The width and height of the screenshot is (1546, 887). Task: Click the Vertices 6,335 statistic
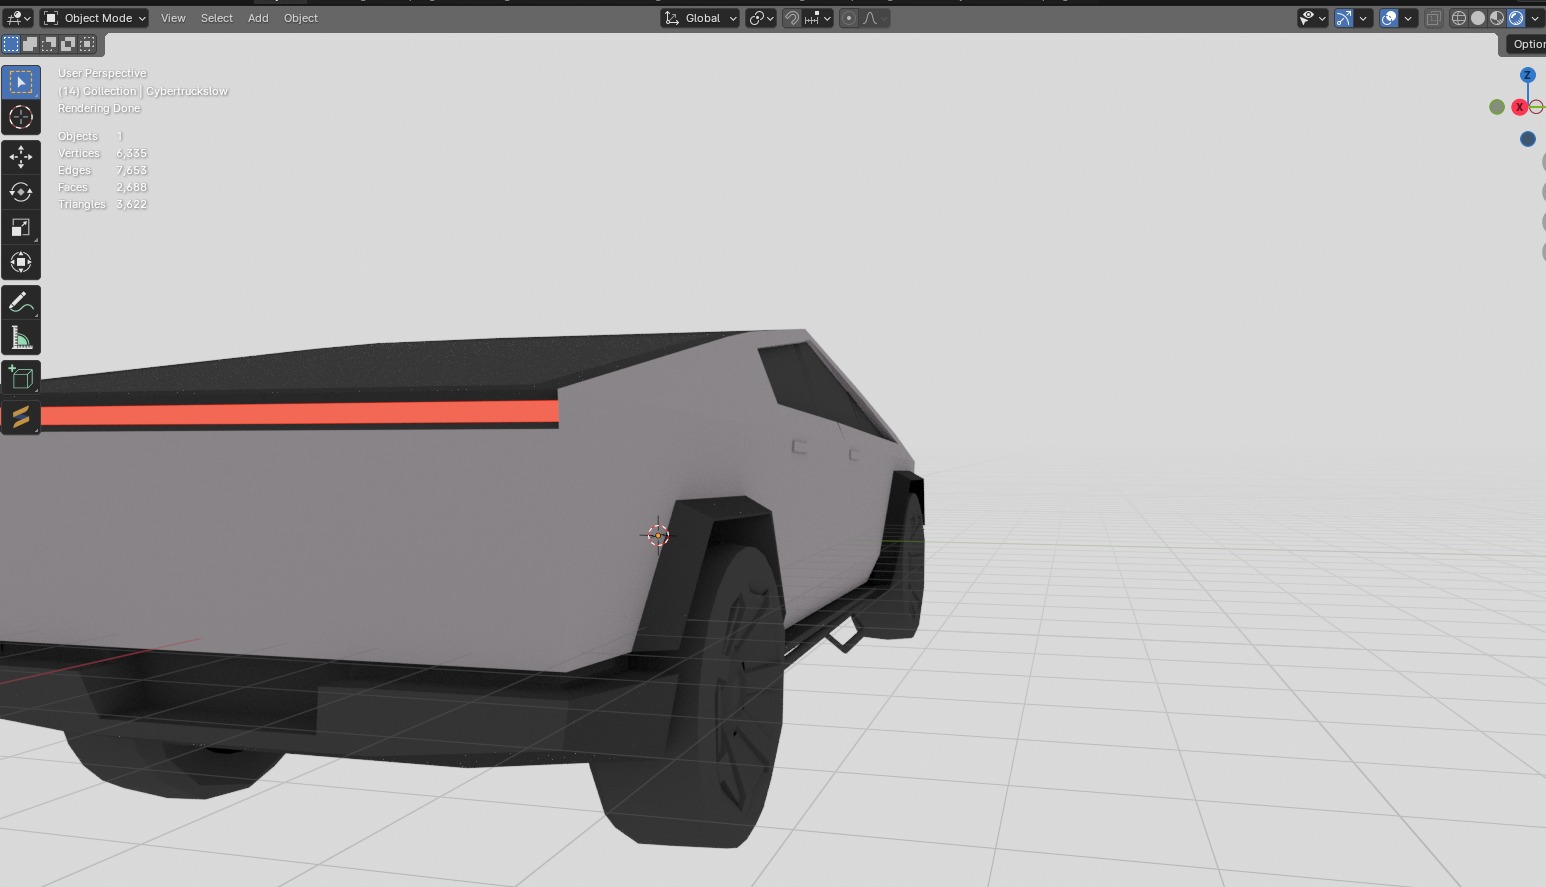point(102,153)
